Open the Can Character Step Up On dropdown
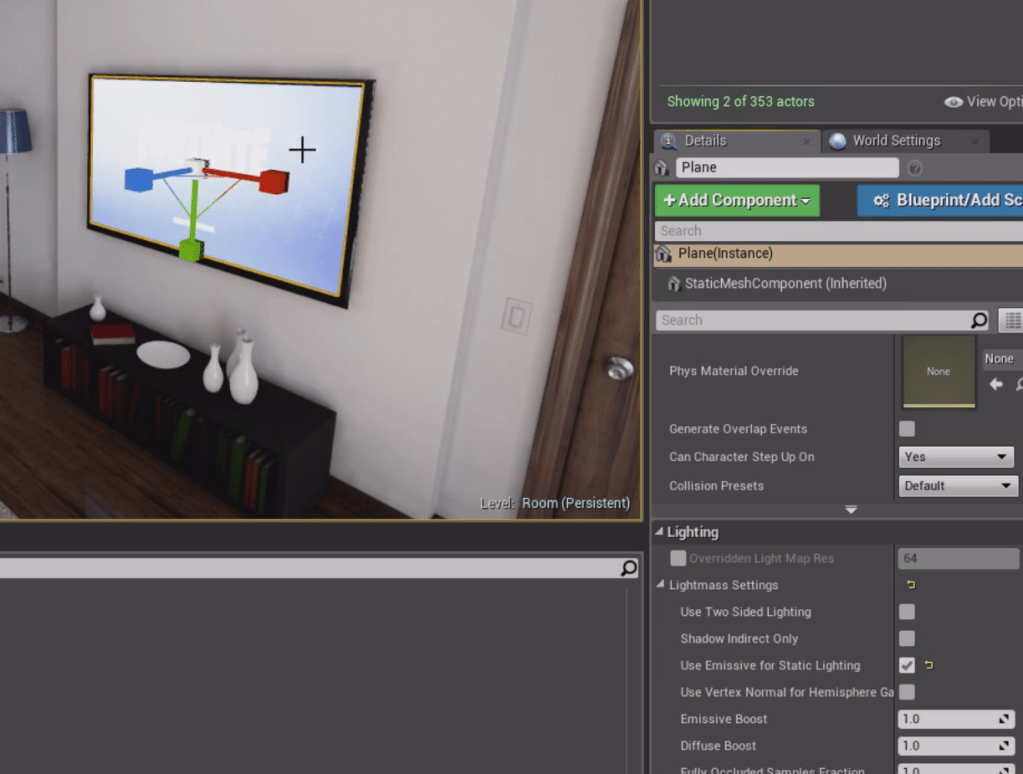The height and width of the screenshot is (774, 1023). 957,457
